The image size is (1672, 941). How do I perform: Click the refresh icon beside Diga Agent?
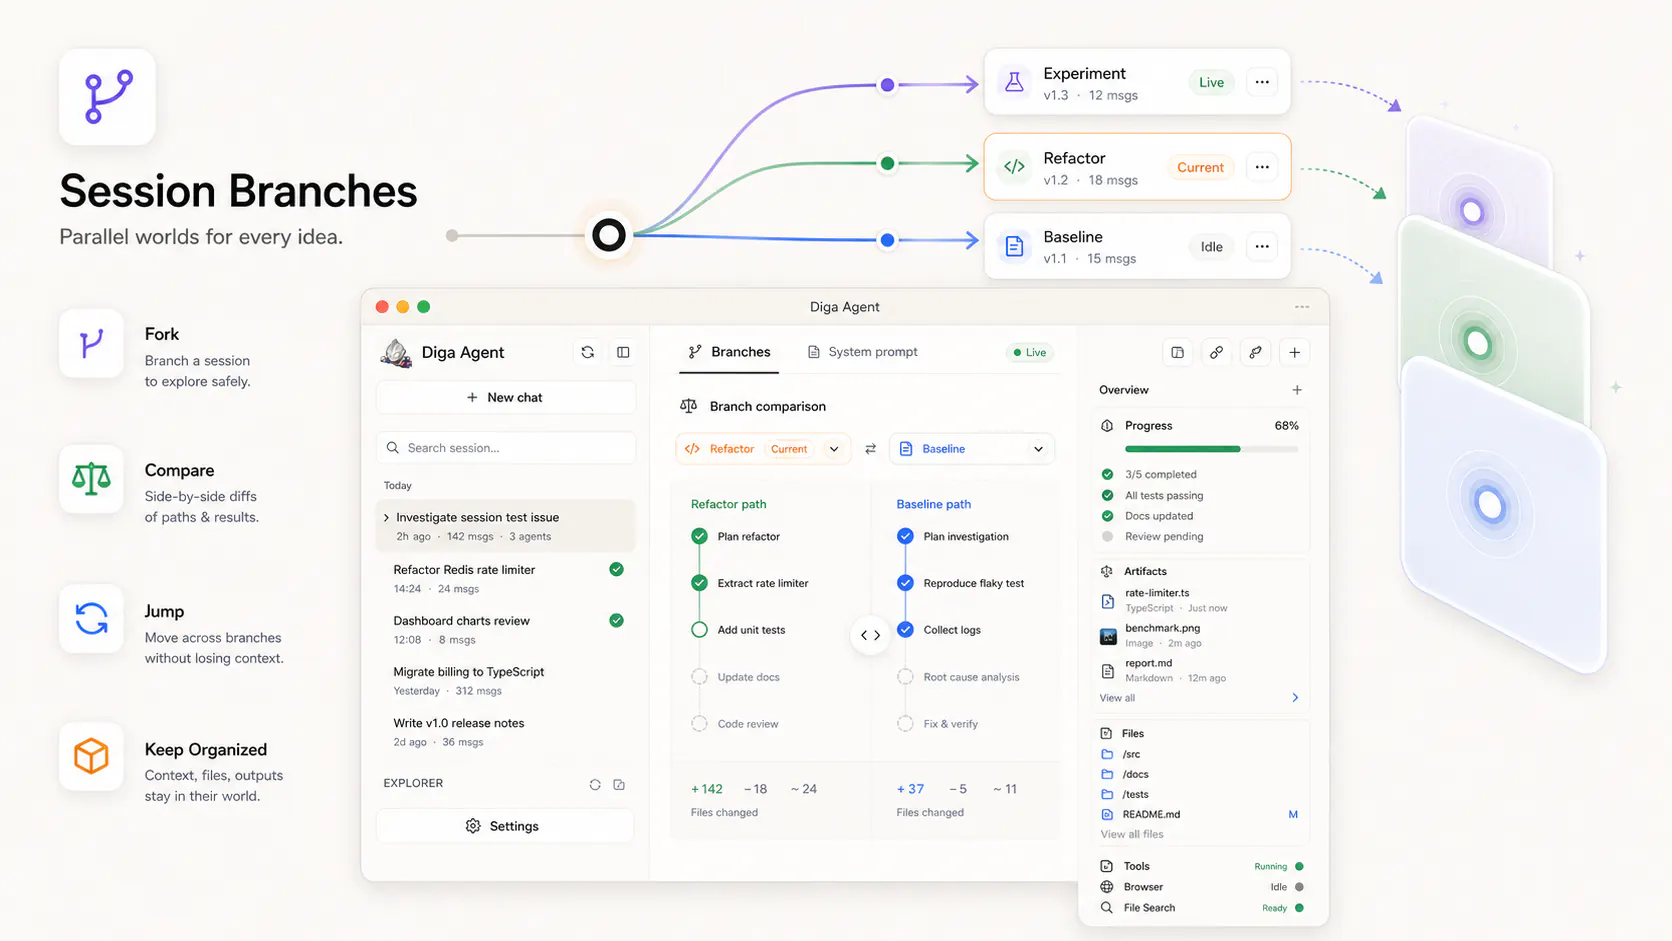tap(587, 352)
